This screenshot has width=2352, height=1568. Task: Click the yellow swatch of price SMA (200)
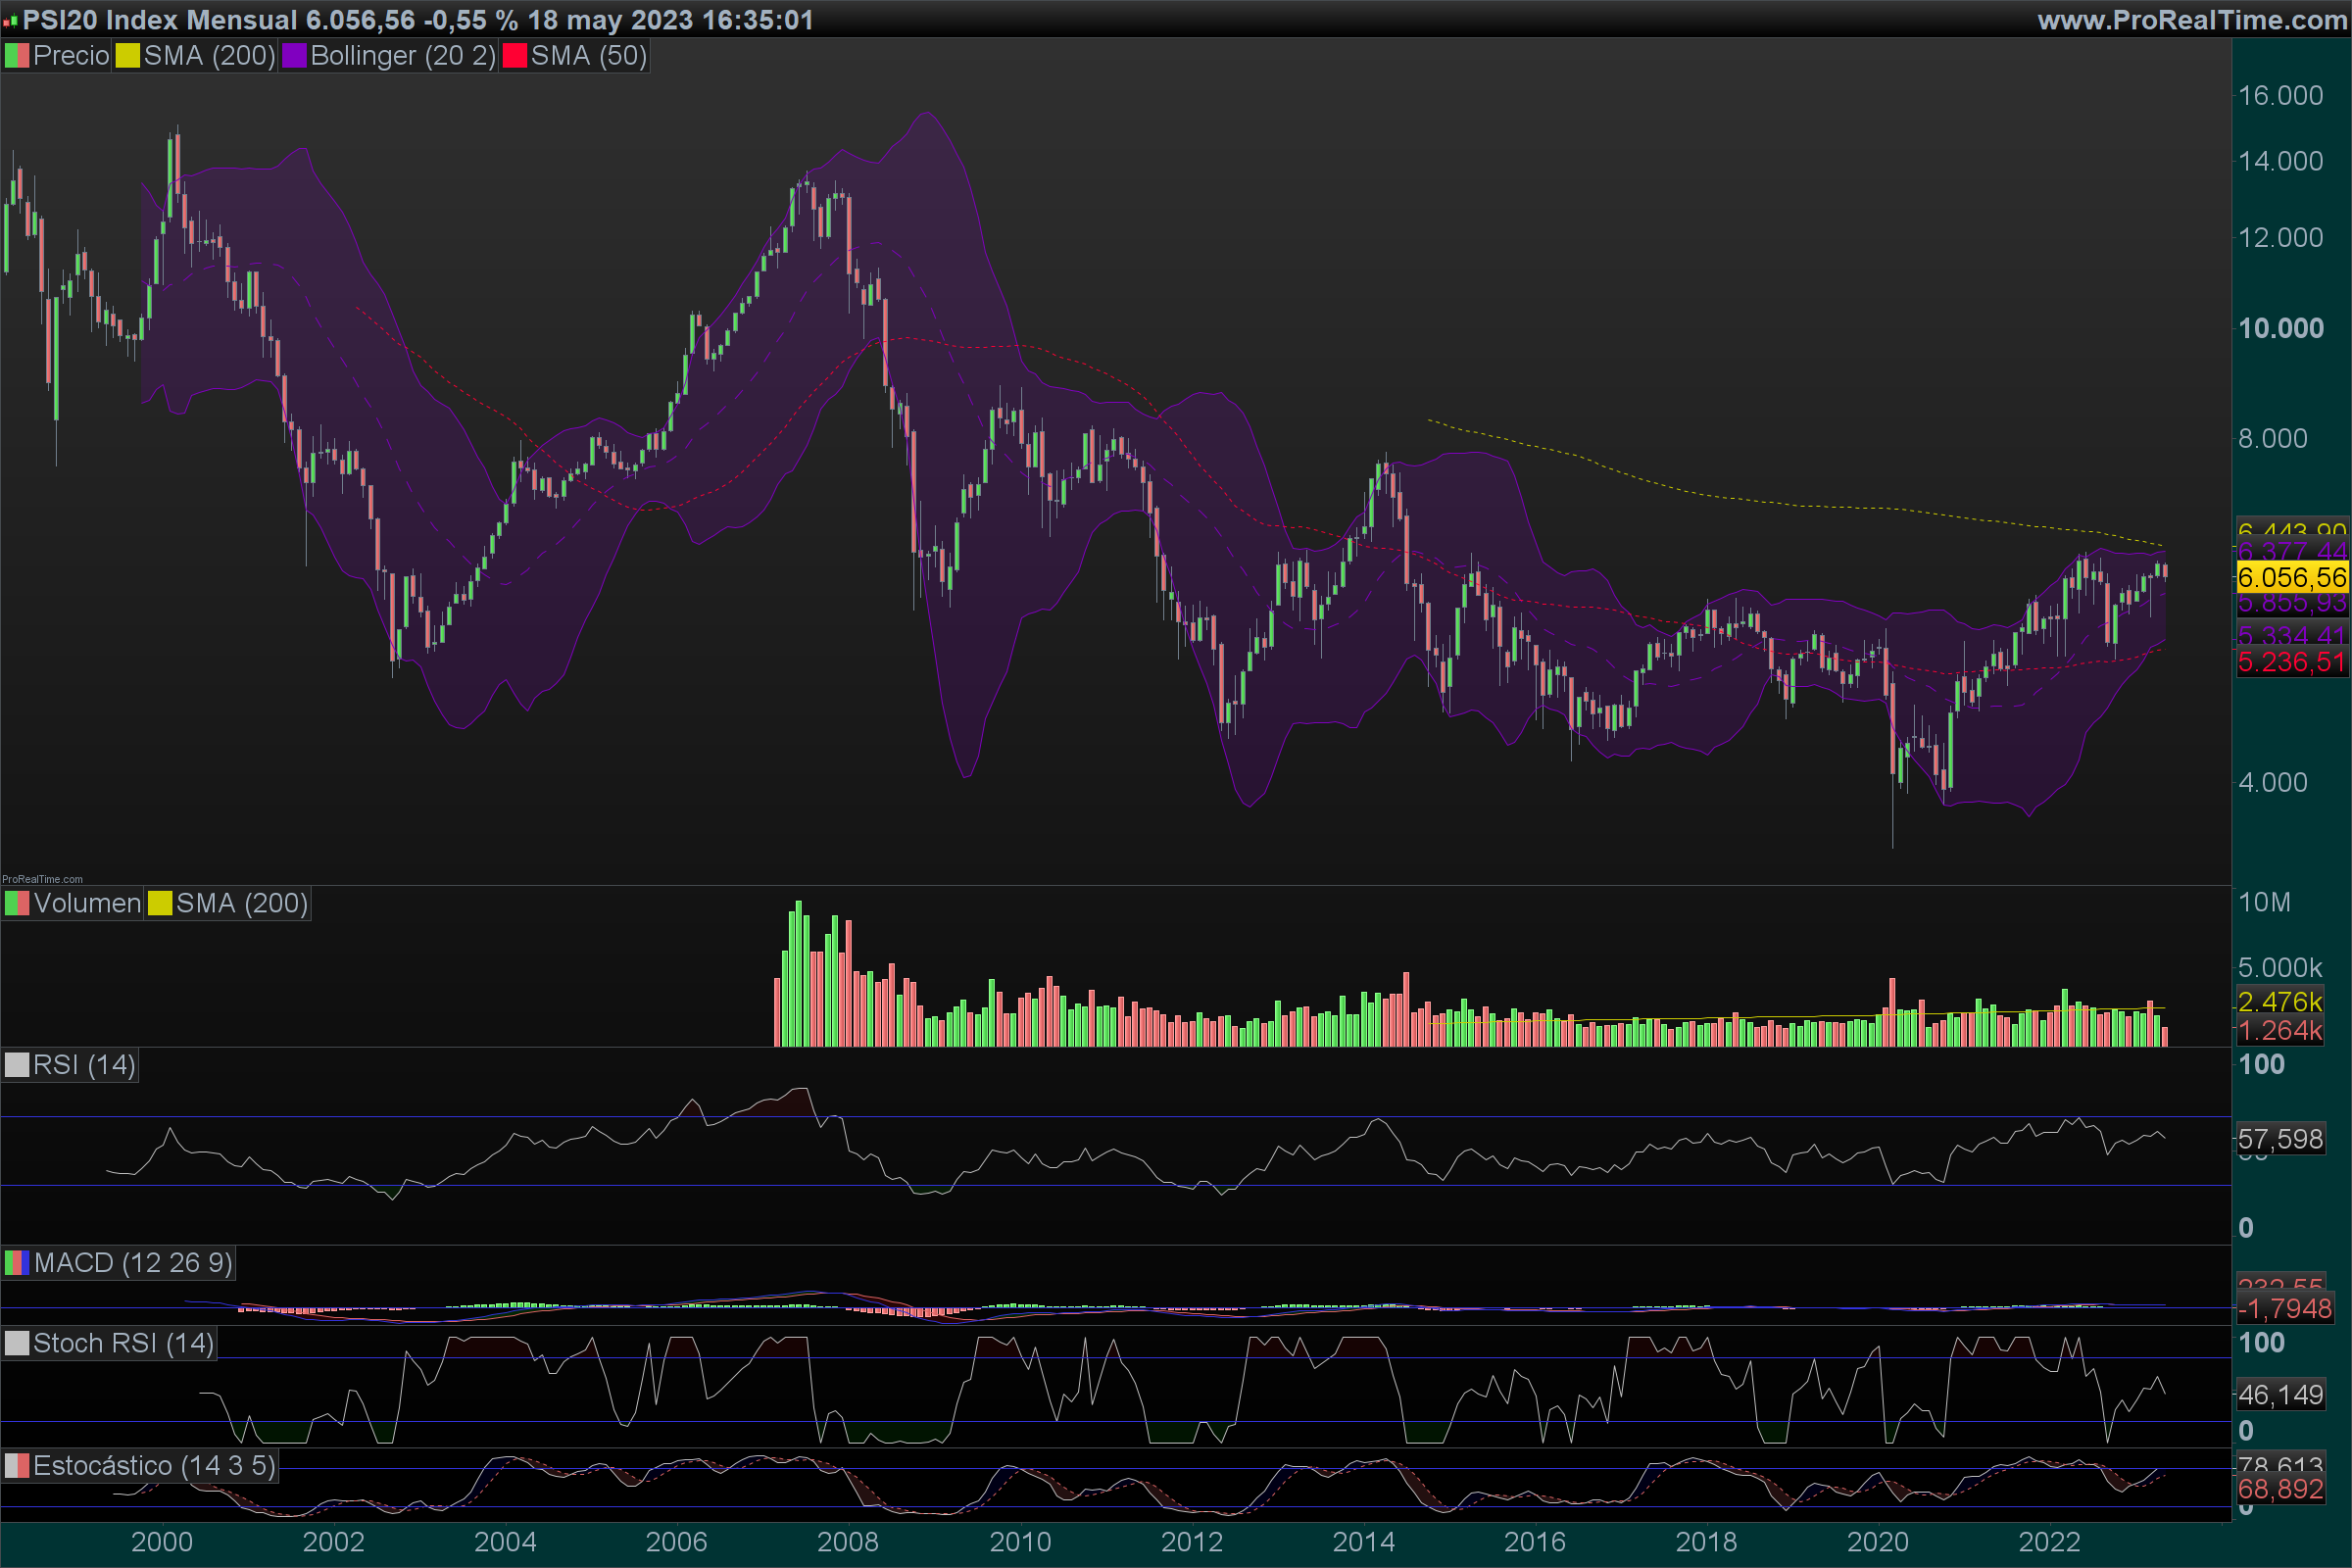coord(127,56)
